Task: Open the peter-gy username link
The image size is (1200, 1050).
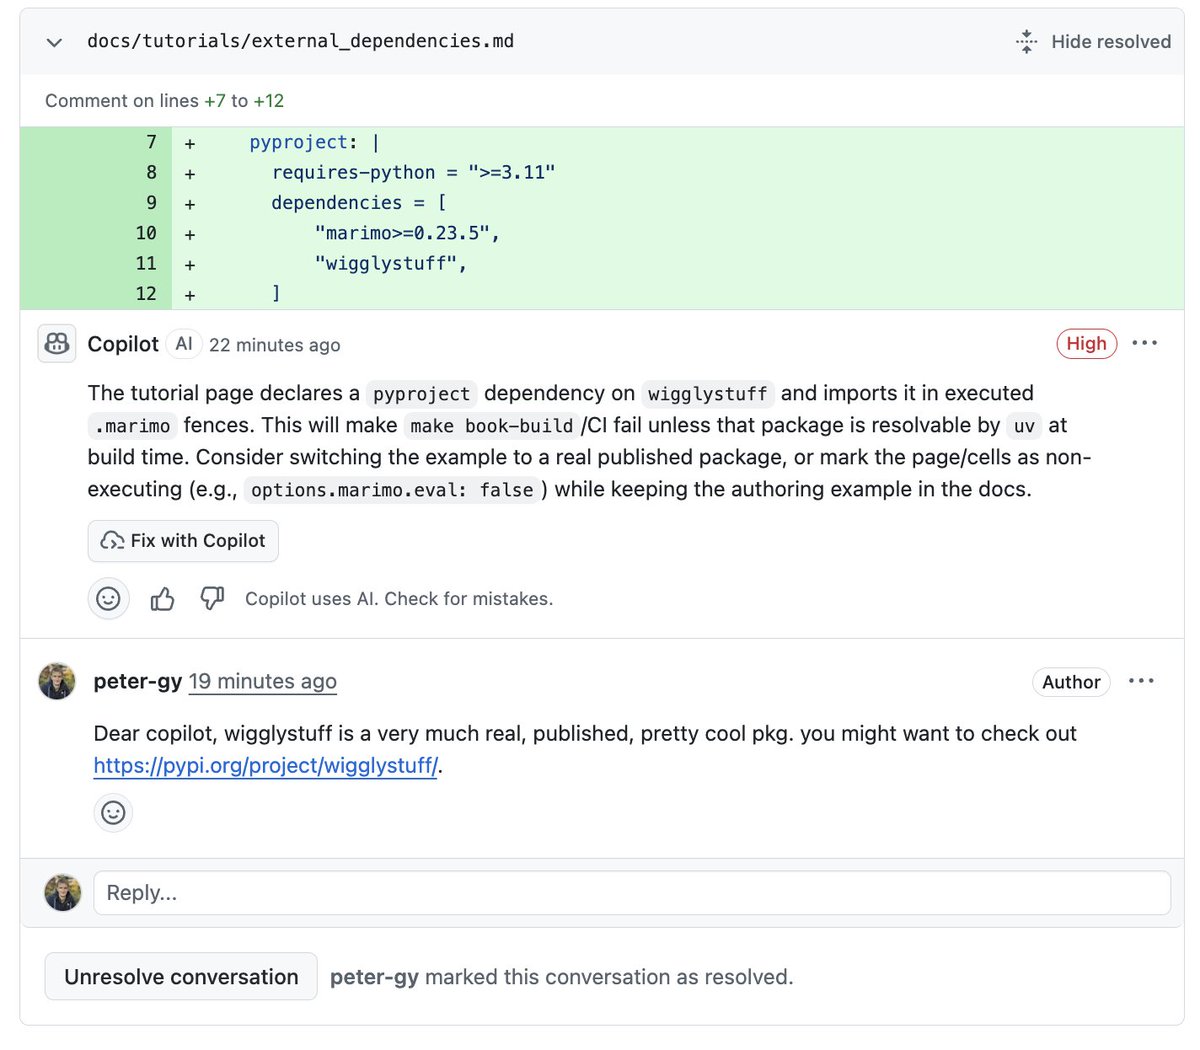Action: (138, 681)
